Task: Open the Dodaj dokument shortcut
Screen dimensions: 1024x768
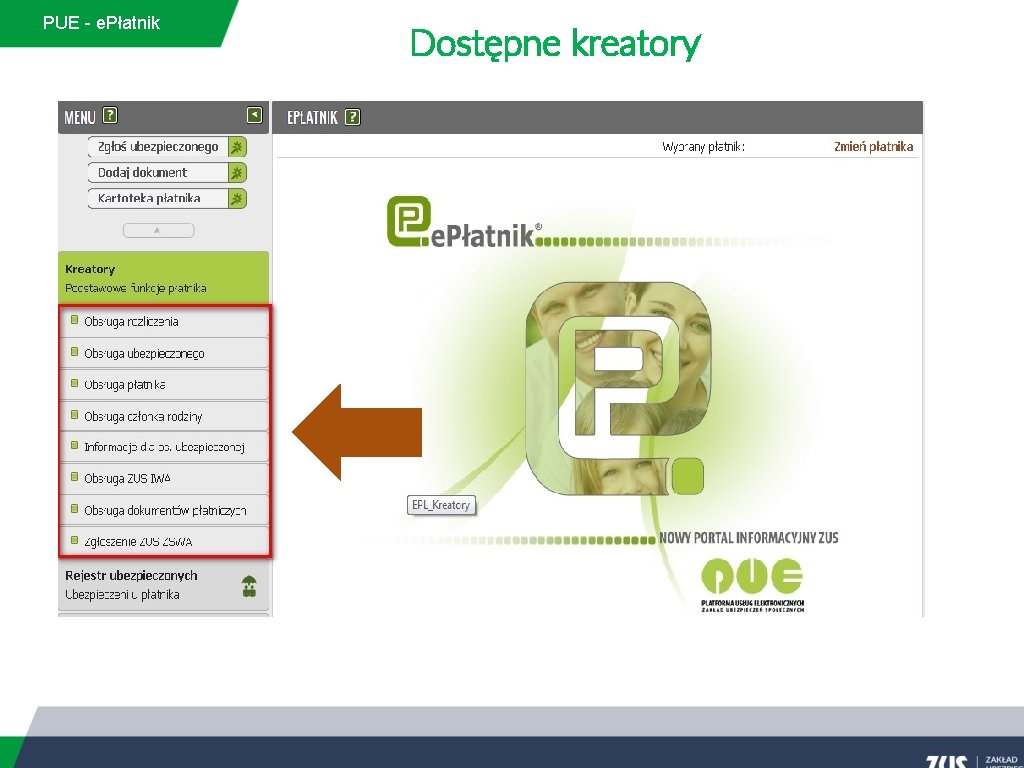Action: 158,173
